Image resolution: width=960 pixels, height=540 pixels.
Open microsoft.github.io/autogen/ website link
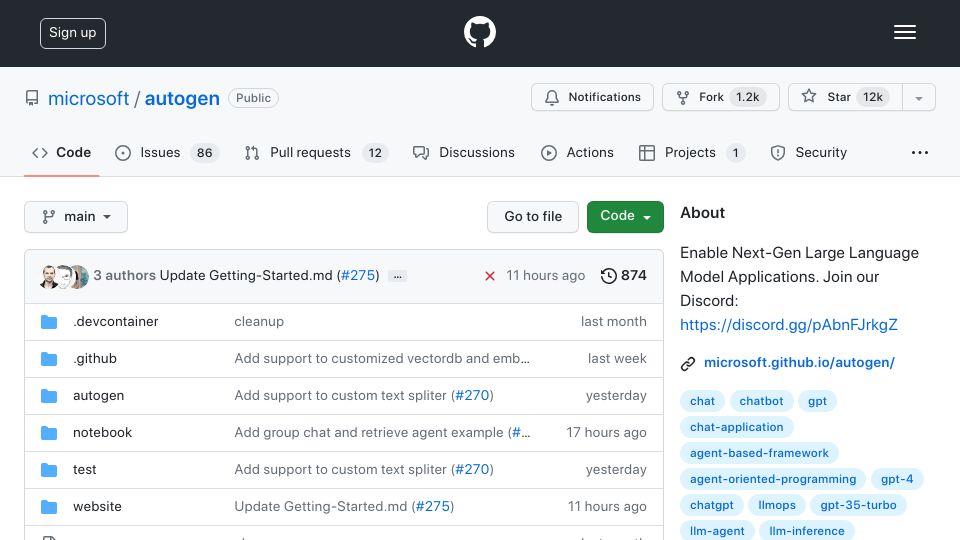tap(799, 362)
